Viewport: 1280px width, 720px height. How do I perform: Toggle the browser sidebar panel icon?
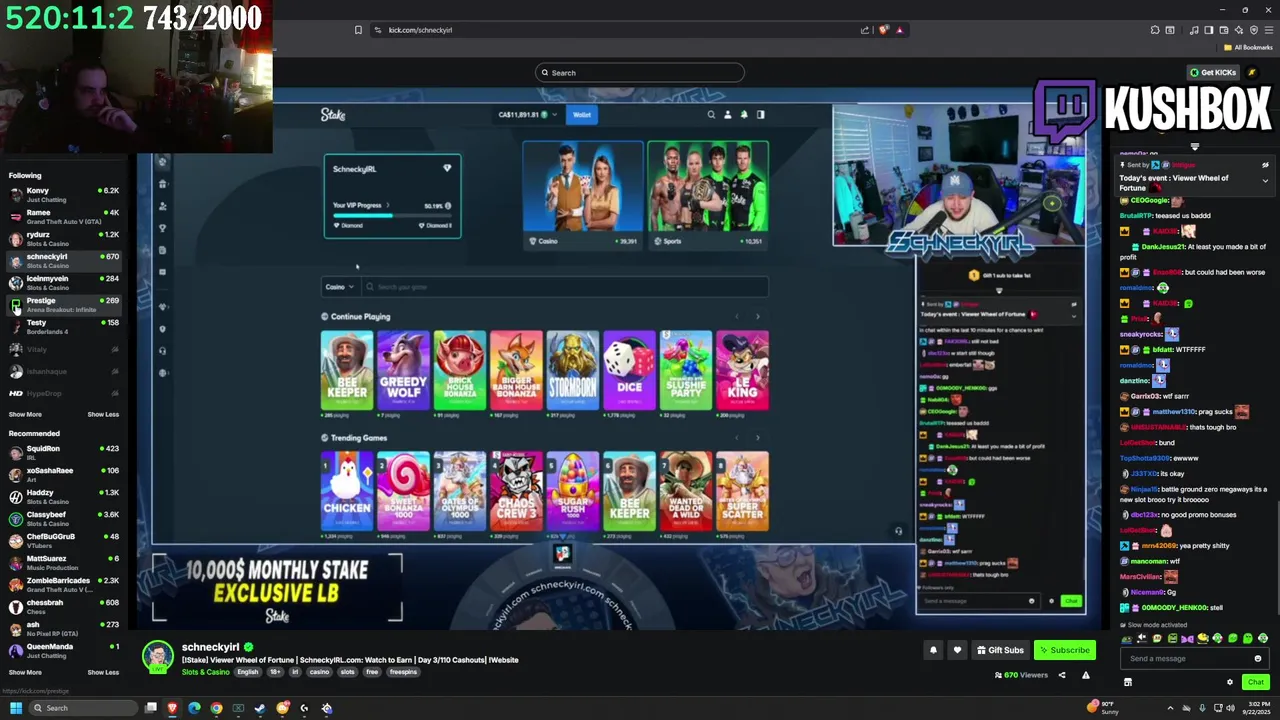point(1209,30)
